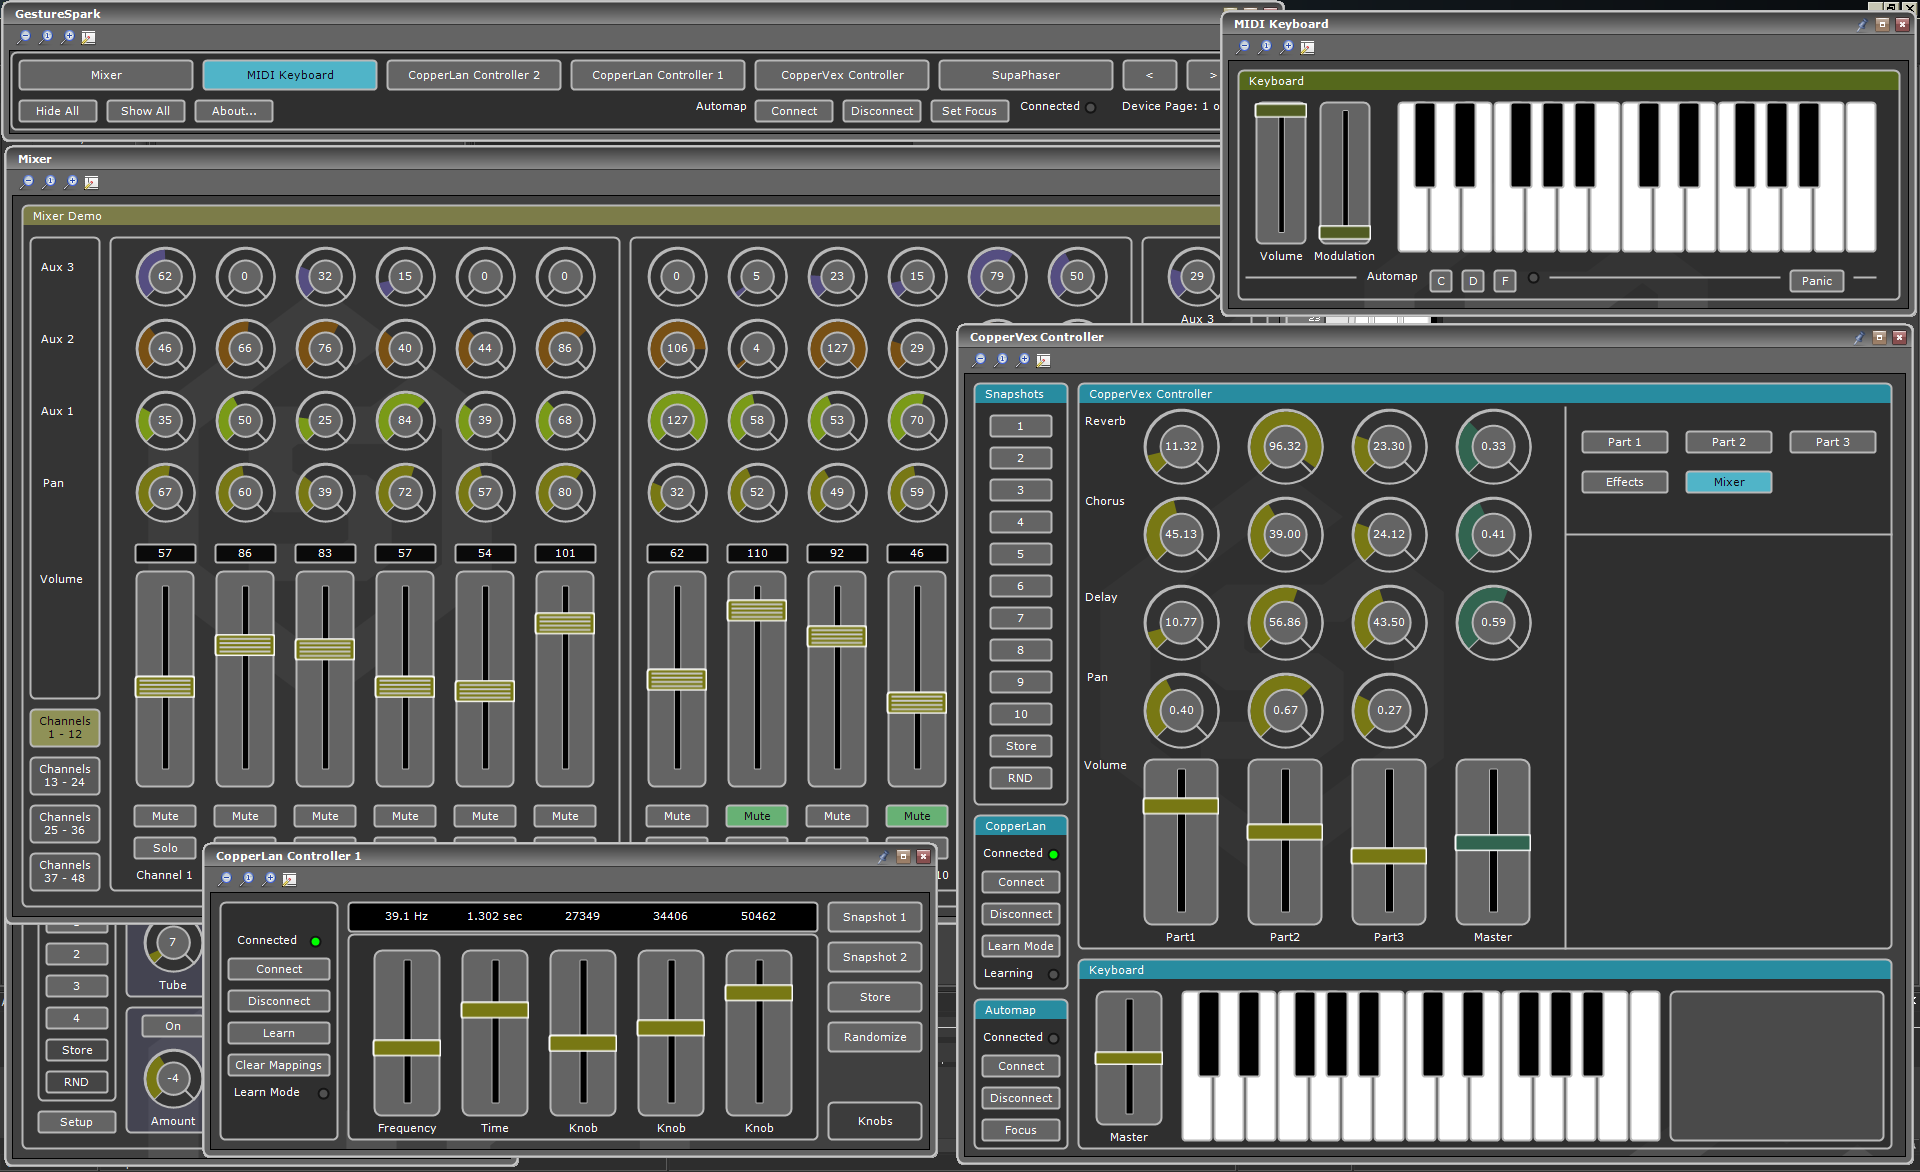Click the empty XY pad beside the CopperVex keyboard
Image resolution: width=1920 pixels, height=1172 pixels.
tap(1777, 1066)
